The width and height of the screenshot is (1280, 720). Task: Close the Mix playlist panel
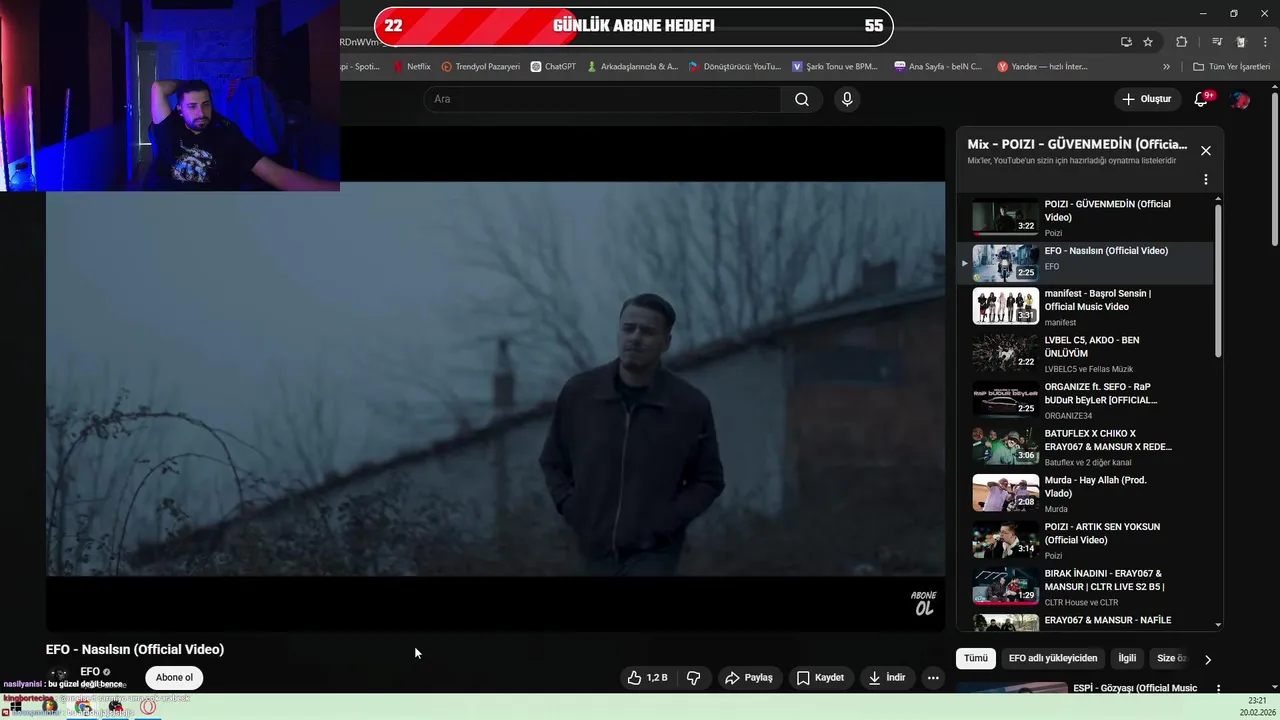(1206, 151)
